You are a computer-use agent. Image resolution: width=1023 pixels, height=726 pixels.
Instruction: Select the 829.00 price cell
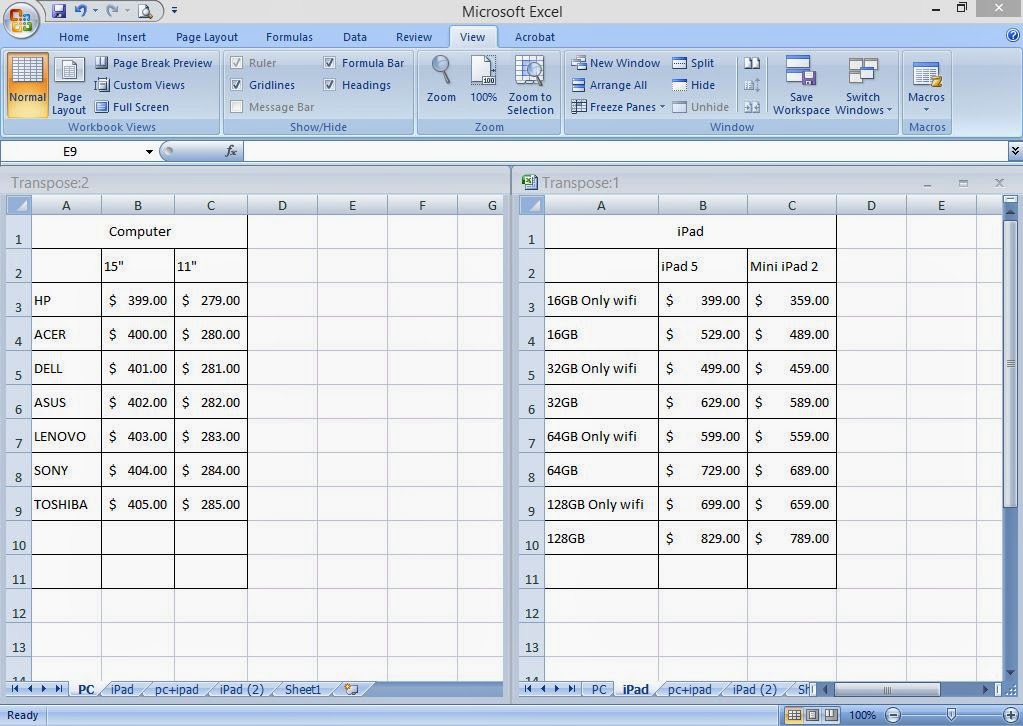(x=703, y=538)
